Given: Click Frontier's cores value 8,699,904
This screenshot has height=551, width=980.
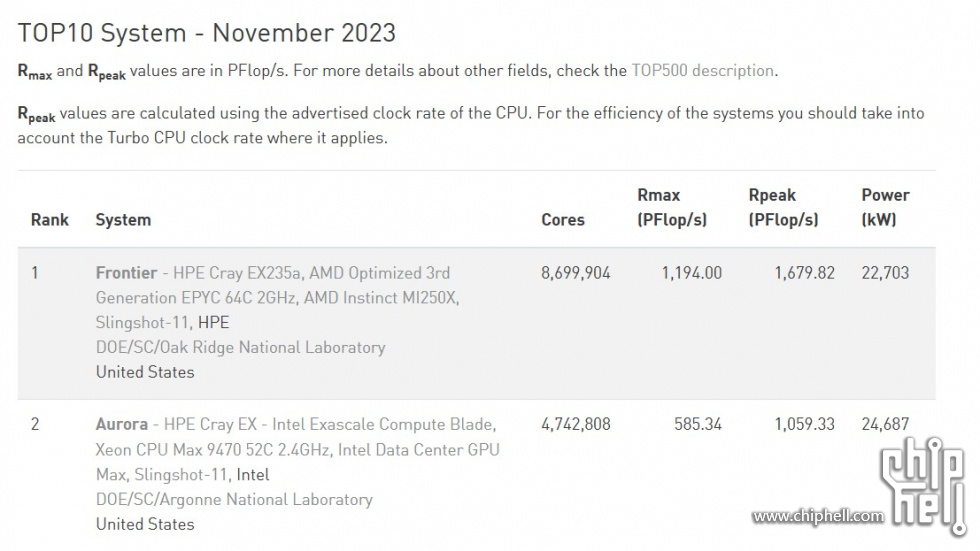Looking at the screenshot, I should point(576,273).
